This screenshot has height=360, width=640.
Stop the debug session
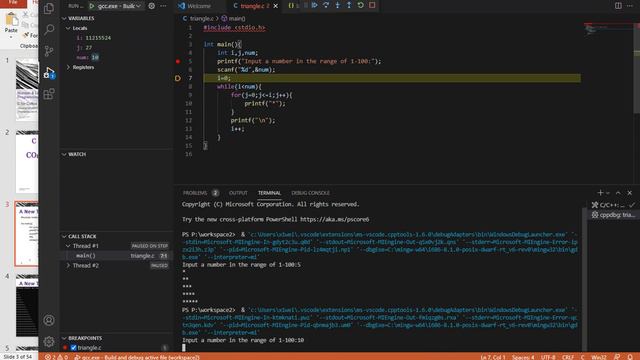pos(372,5)
